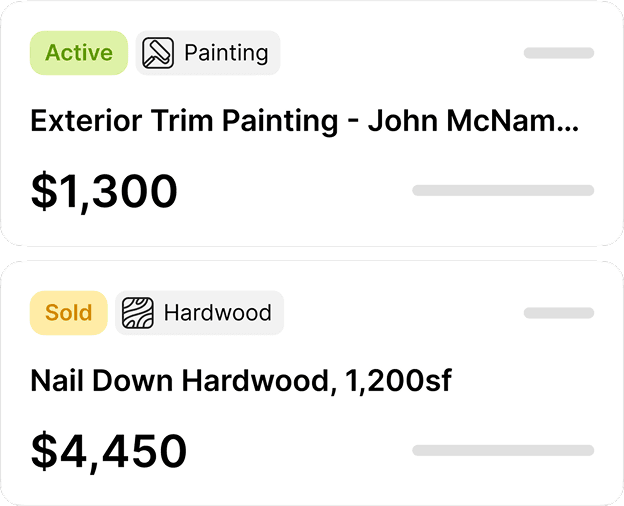Select the Nail Down Hardwood card
Image resolution: width=624 pixels, height=506 pixels.
point(312,383)
